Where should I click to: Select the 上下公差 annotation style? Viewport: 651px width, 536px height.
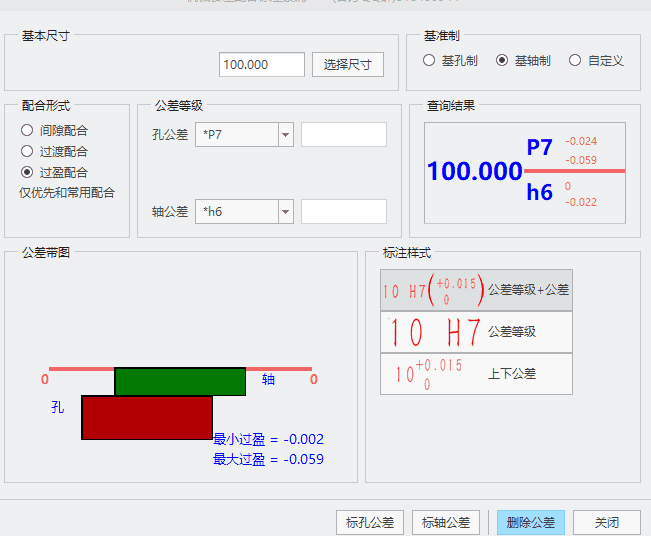coord(476,374)
